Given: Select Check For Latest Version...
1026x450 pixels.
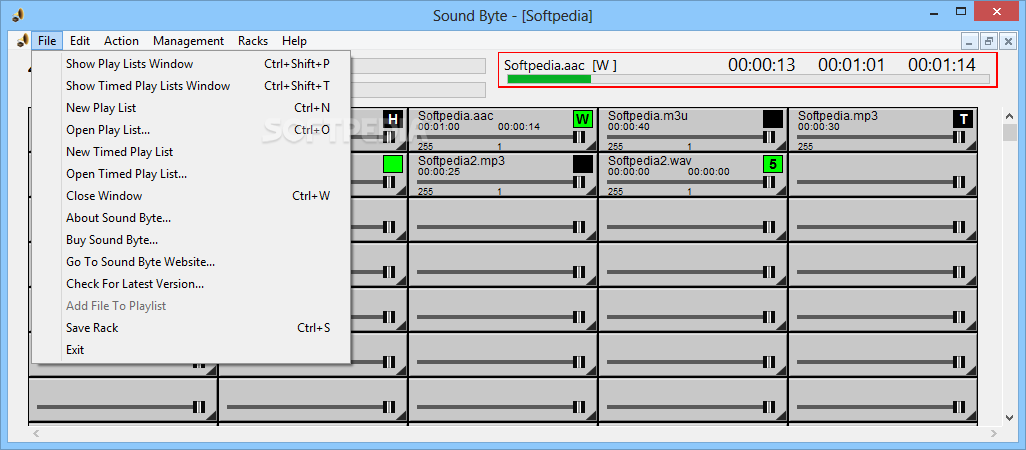Looking at the screenshot, I should [x=191, y=284].
